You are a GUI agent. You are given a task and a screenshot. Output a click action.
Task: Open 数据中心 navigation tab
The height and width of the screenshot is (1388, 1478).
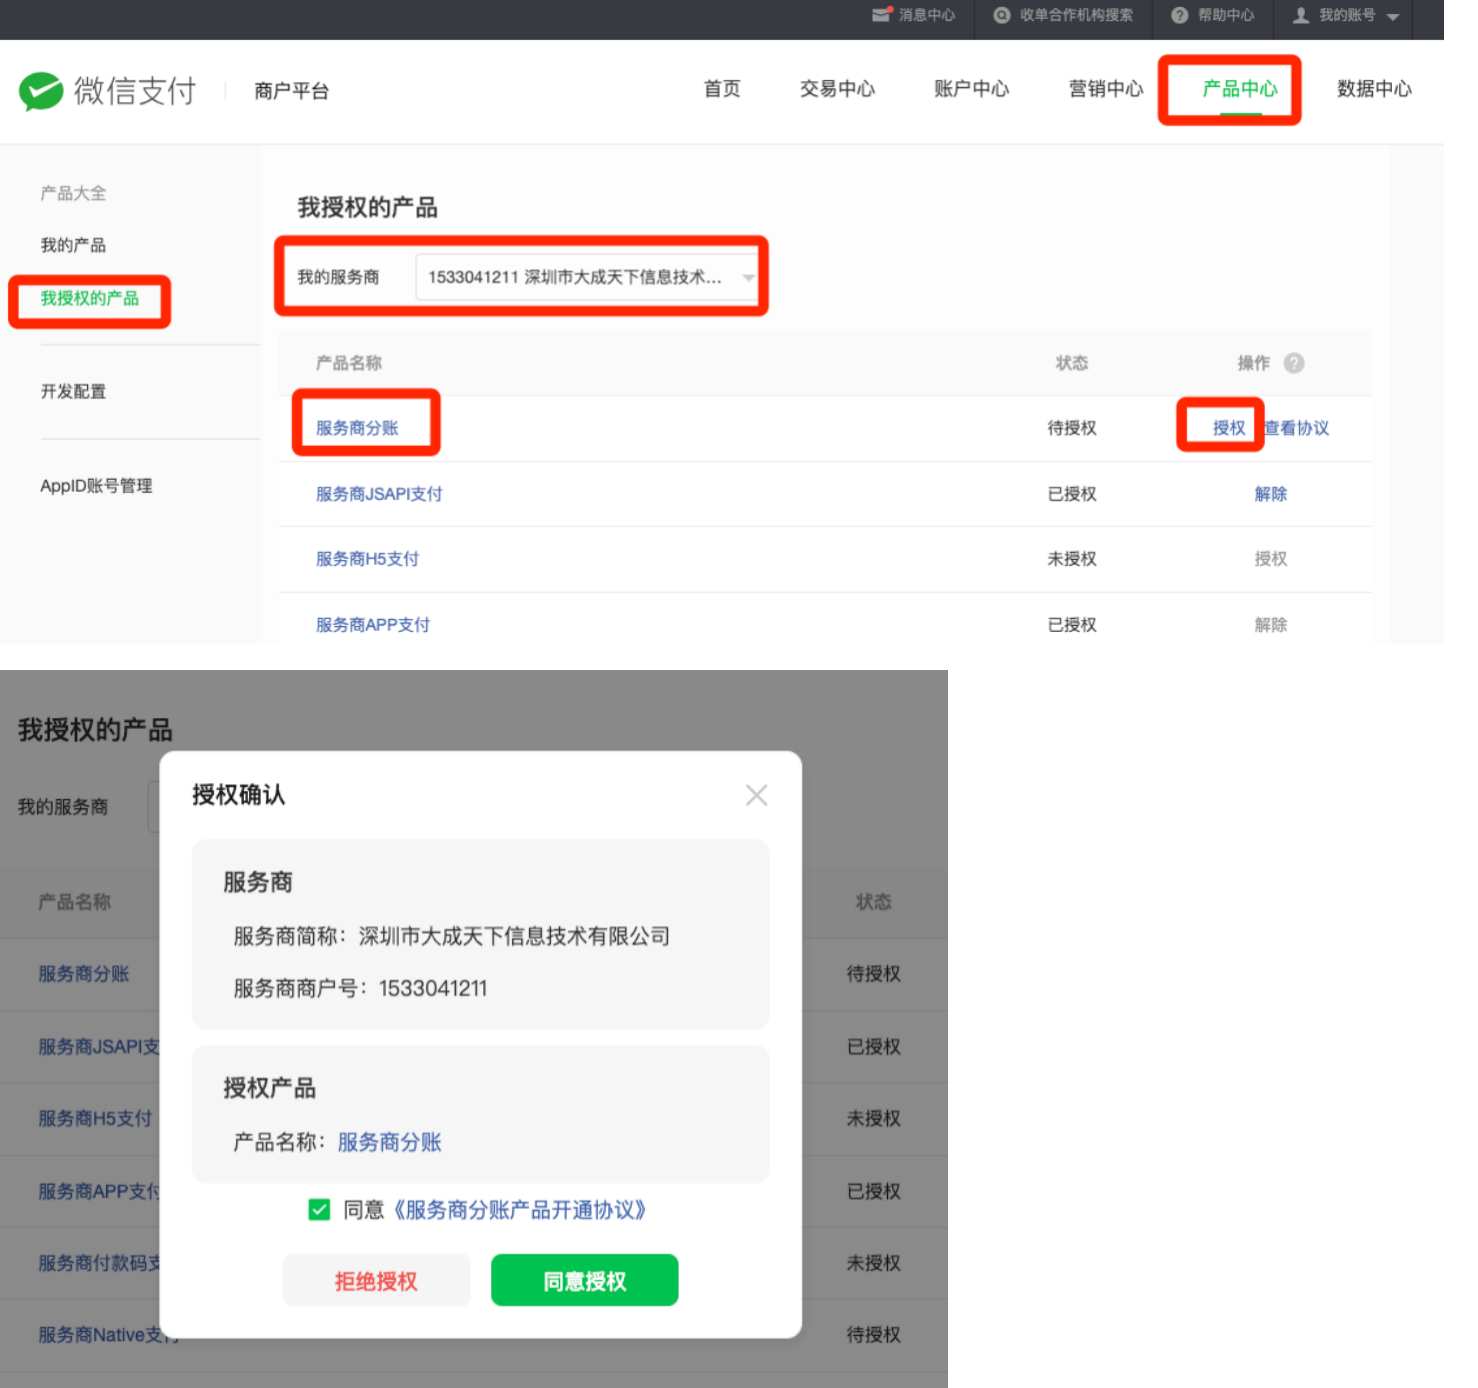pyautogui.click(x=1374, y=89)
